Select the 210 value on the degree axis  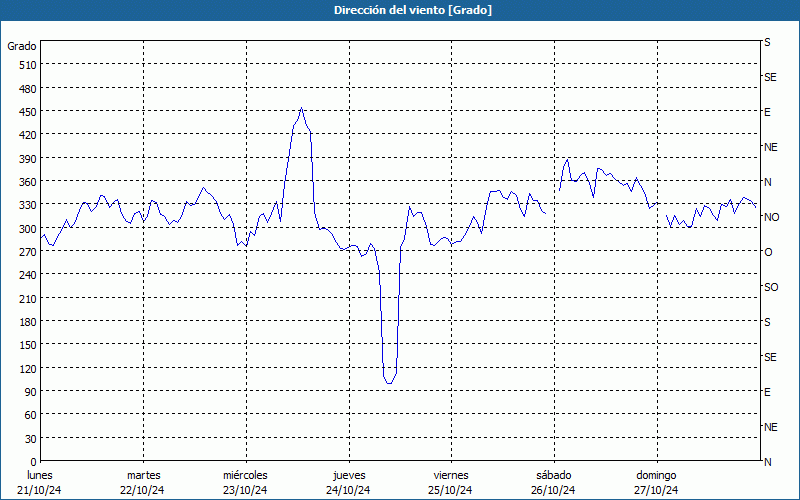coord(28,298)
